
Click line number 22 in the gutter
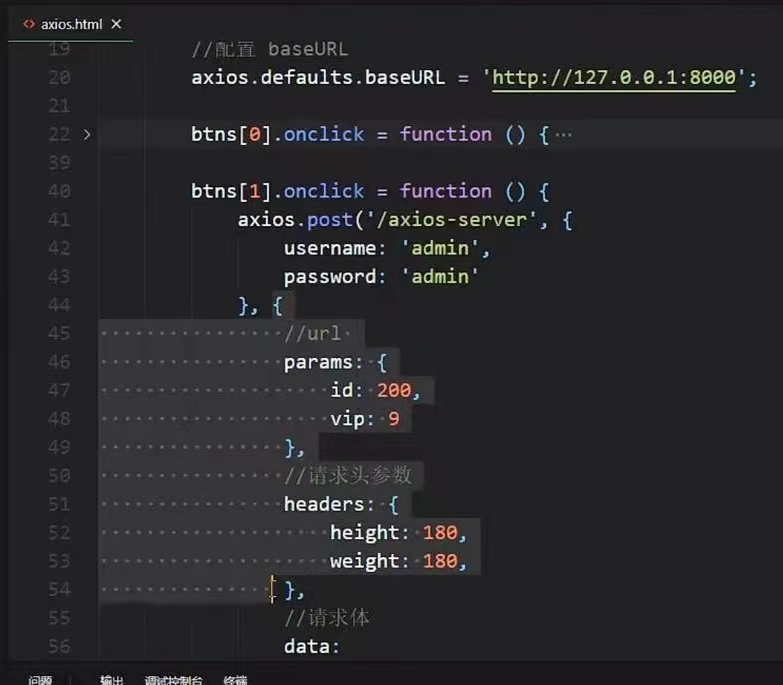59,134
